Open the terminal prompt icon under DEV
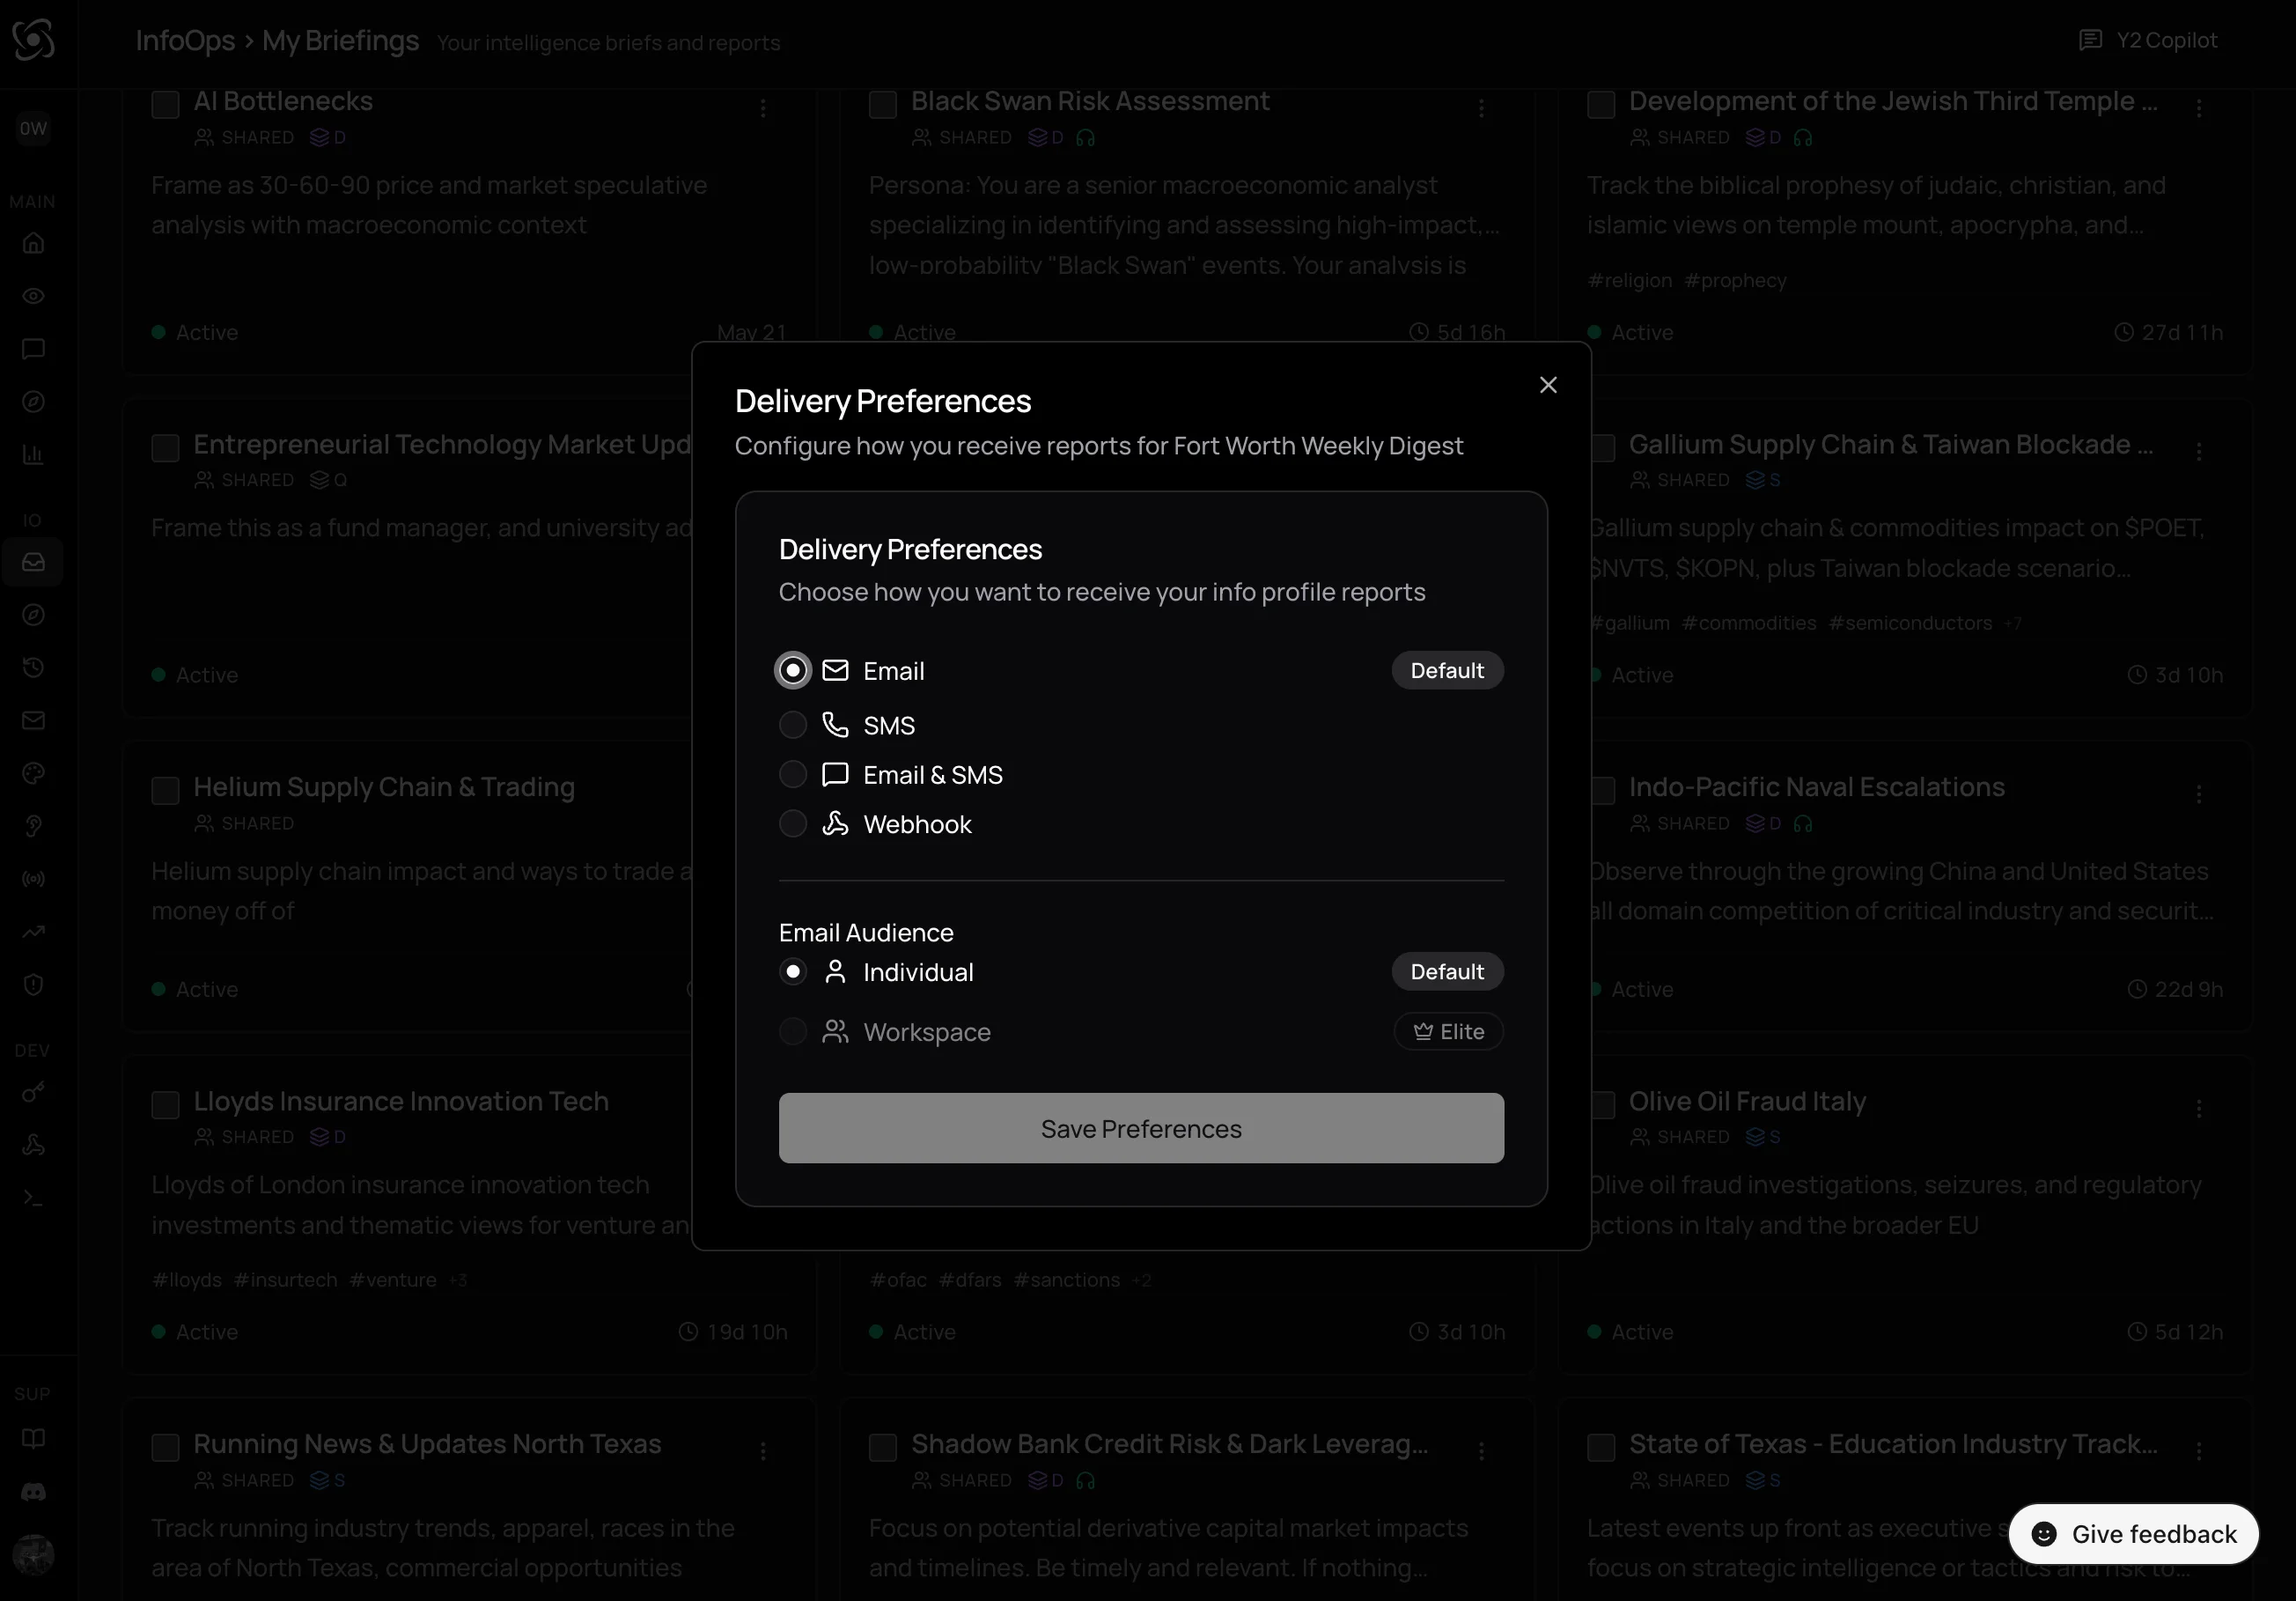 pyautogui.click(x=33, y=1198)
